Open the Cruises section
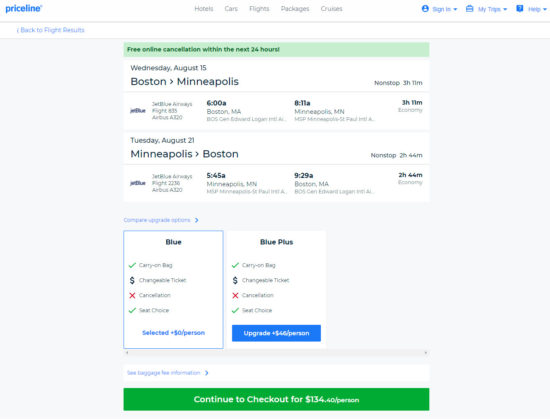The image size is (550, 419). tap(331, 9)
